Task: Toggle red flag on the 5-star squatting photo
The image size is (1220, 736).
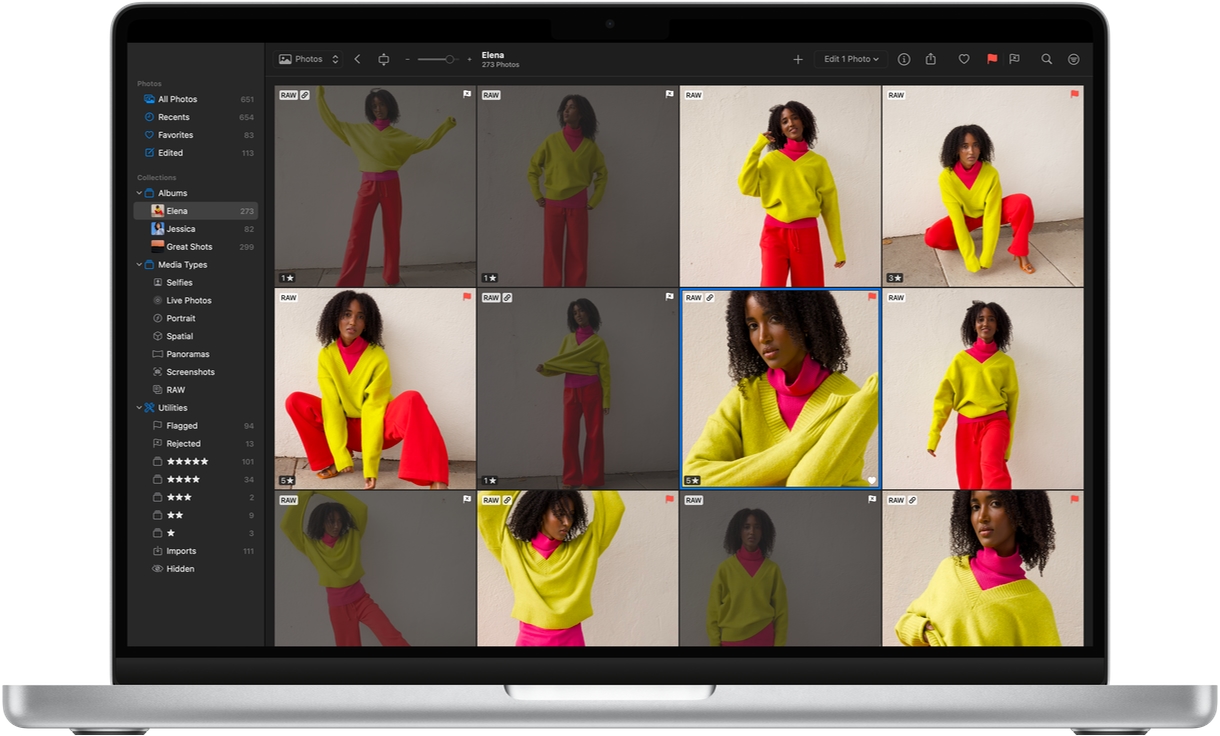Action: 467,297
